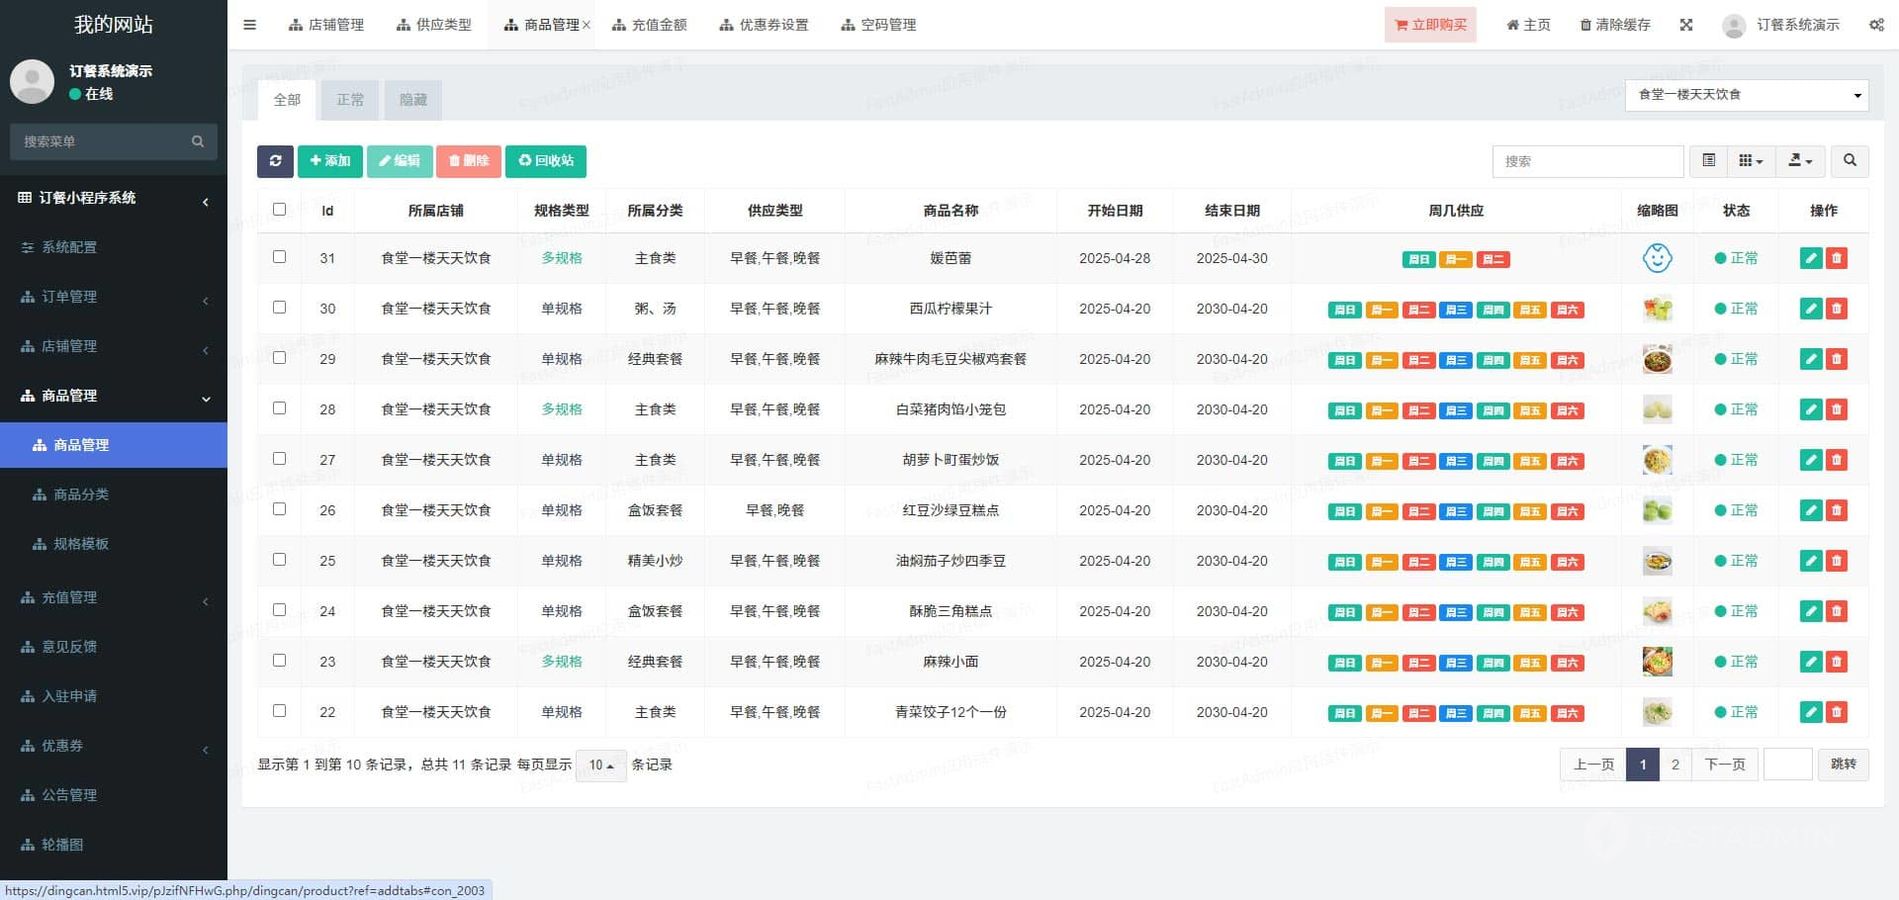Select the checkbox for row Id 27
Viewport: 1899px width, 900px height.
pos(279,459)
